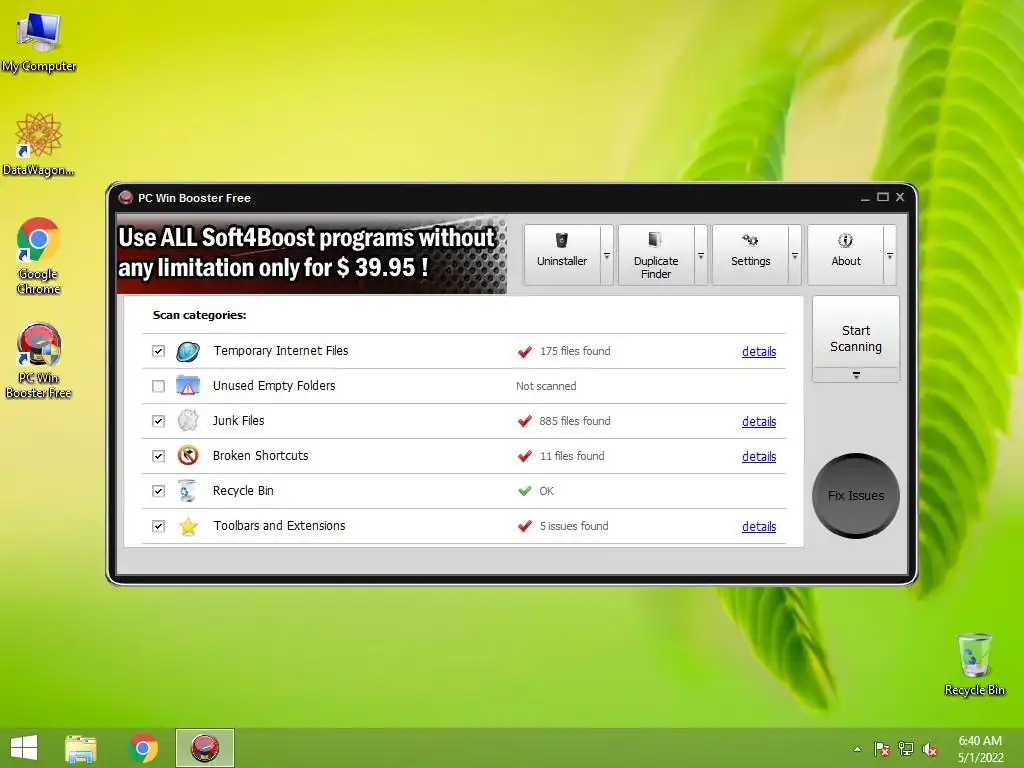
Task: Minimize the PC Win Booster window
Action: pos(865,198)
